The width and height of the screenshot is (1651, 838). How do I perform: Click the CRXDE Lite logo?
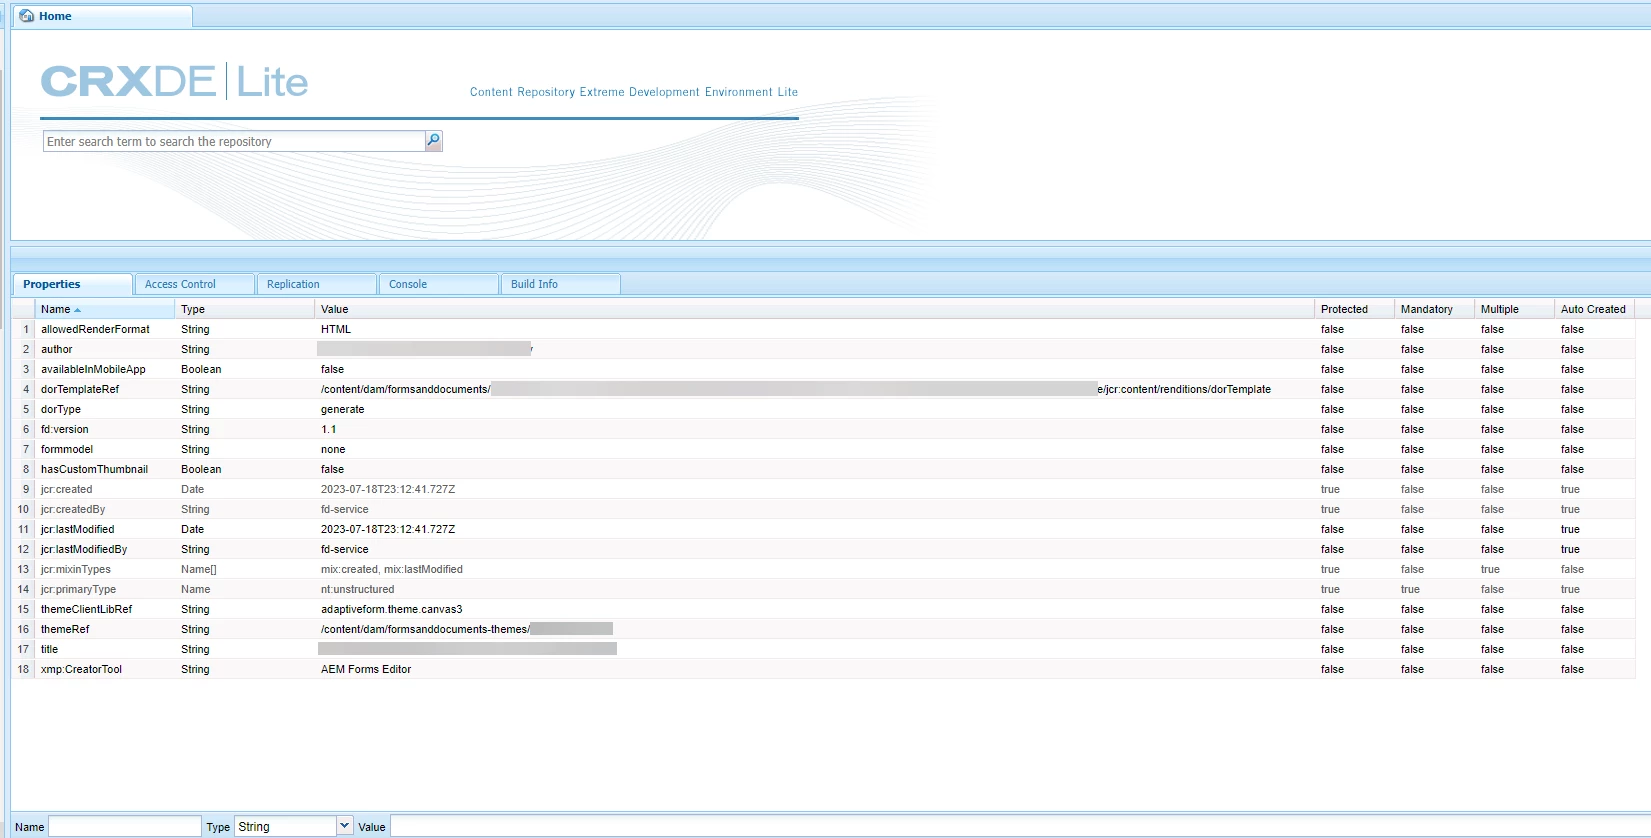coord(174,81)
